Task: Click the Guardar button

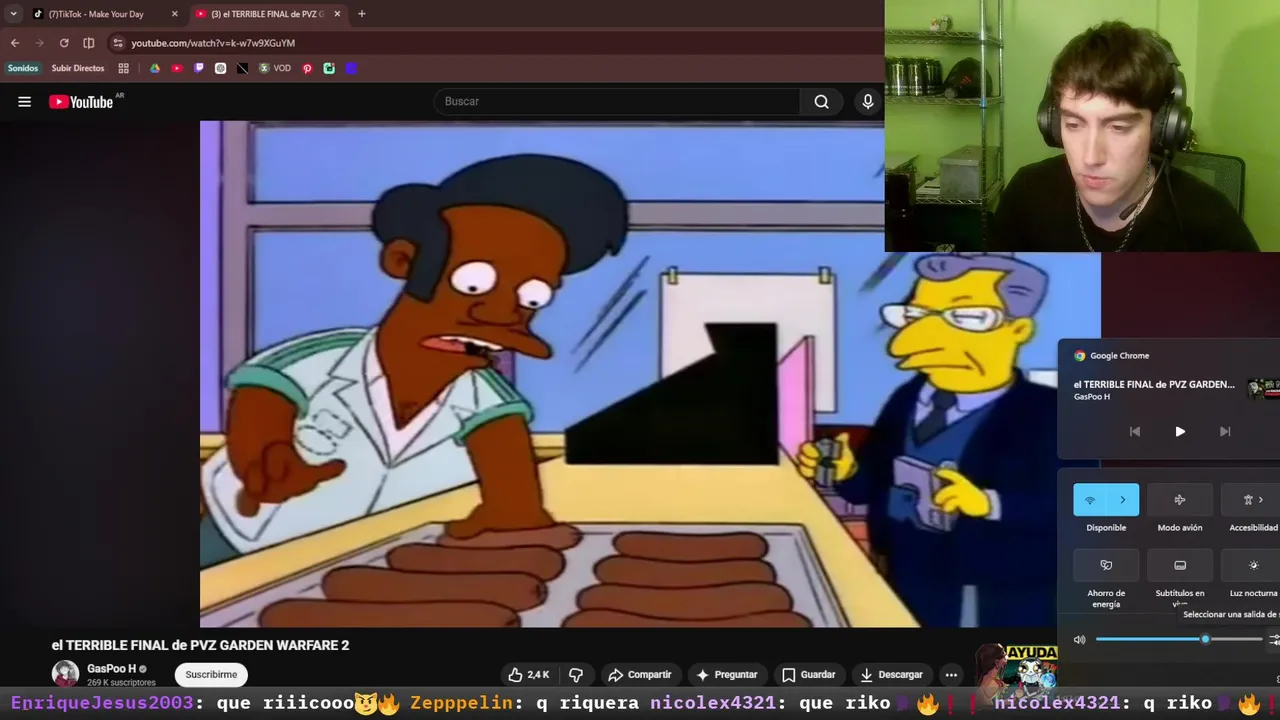Action: tap(809, 675)
